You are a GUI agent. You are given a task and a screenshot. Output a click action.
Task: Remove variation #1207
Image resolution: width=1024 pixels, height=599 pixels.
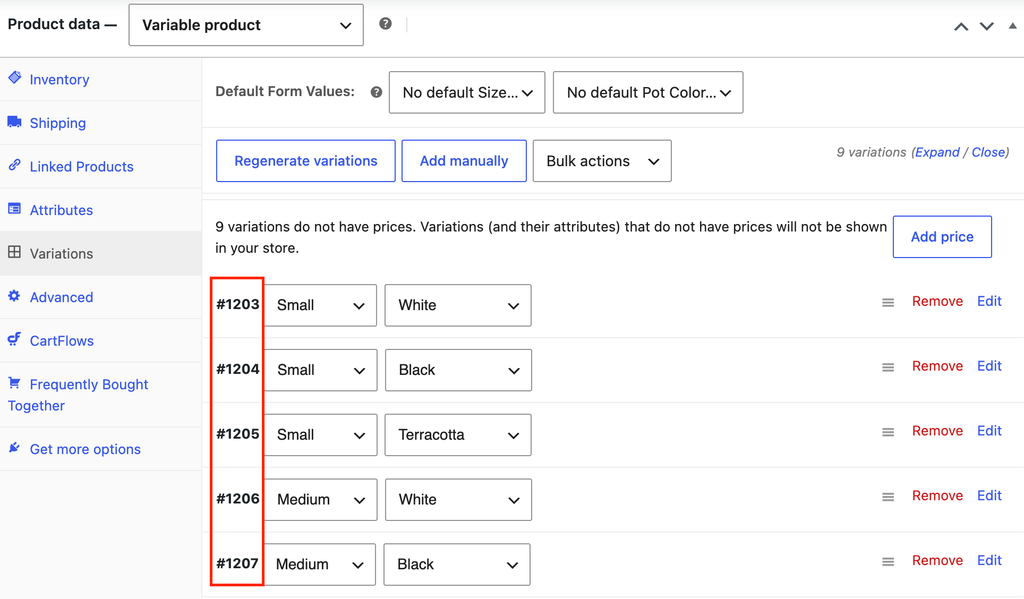pyautogui.click(x=937, y=560)
